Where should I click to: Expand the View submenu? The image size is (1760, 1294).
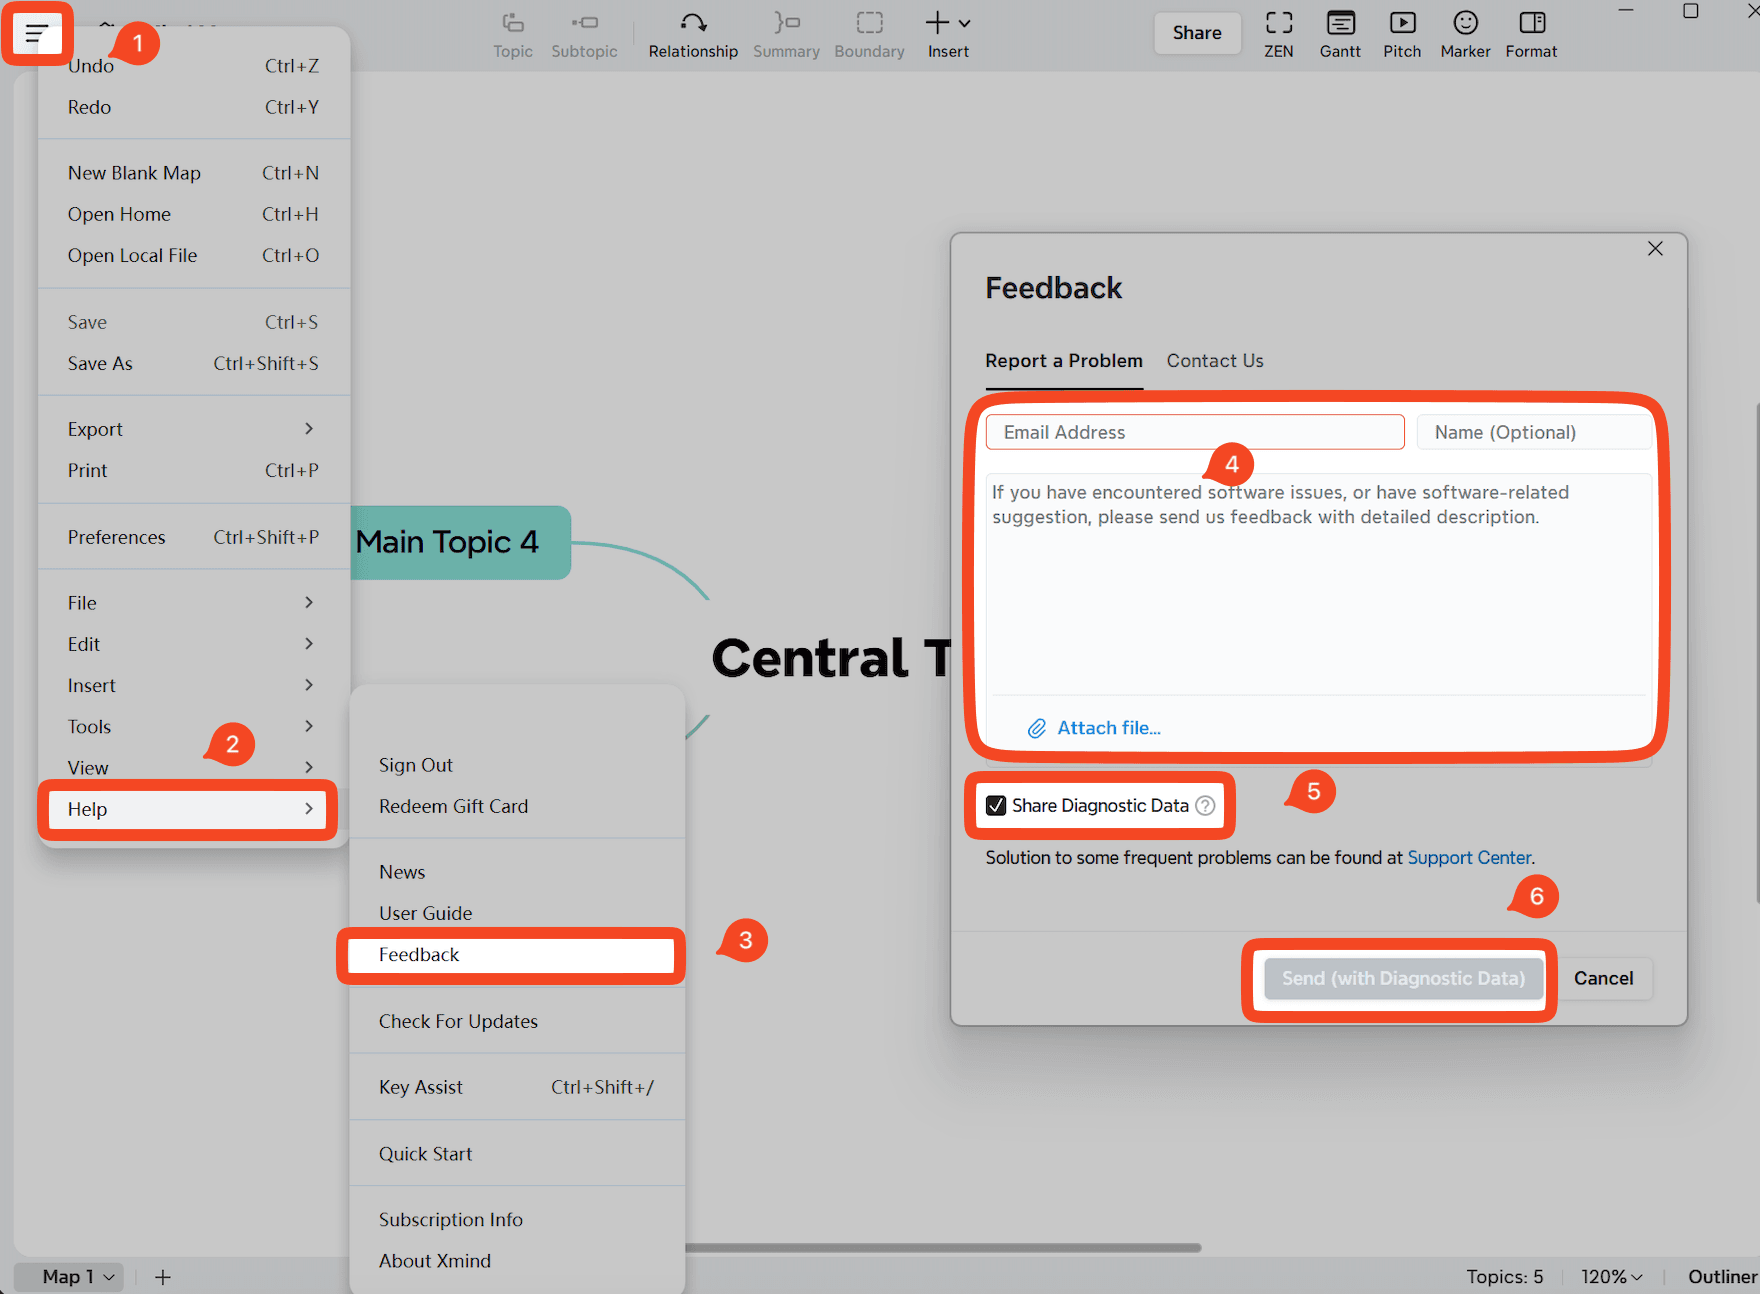[x=193, y=768]
